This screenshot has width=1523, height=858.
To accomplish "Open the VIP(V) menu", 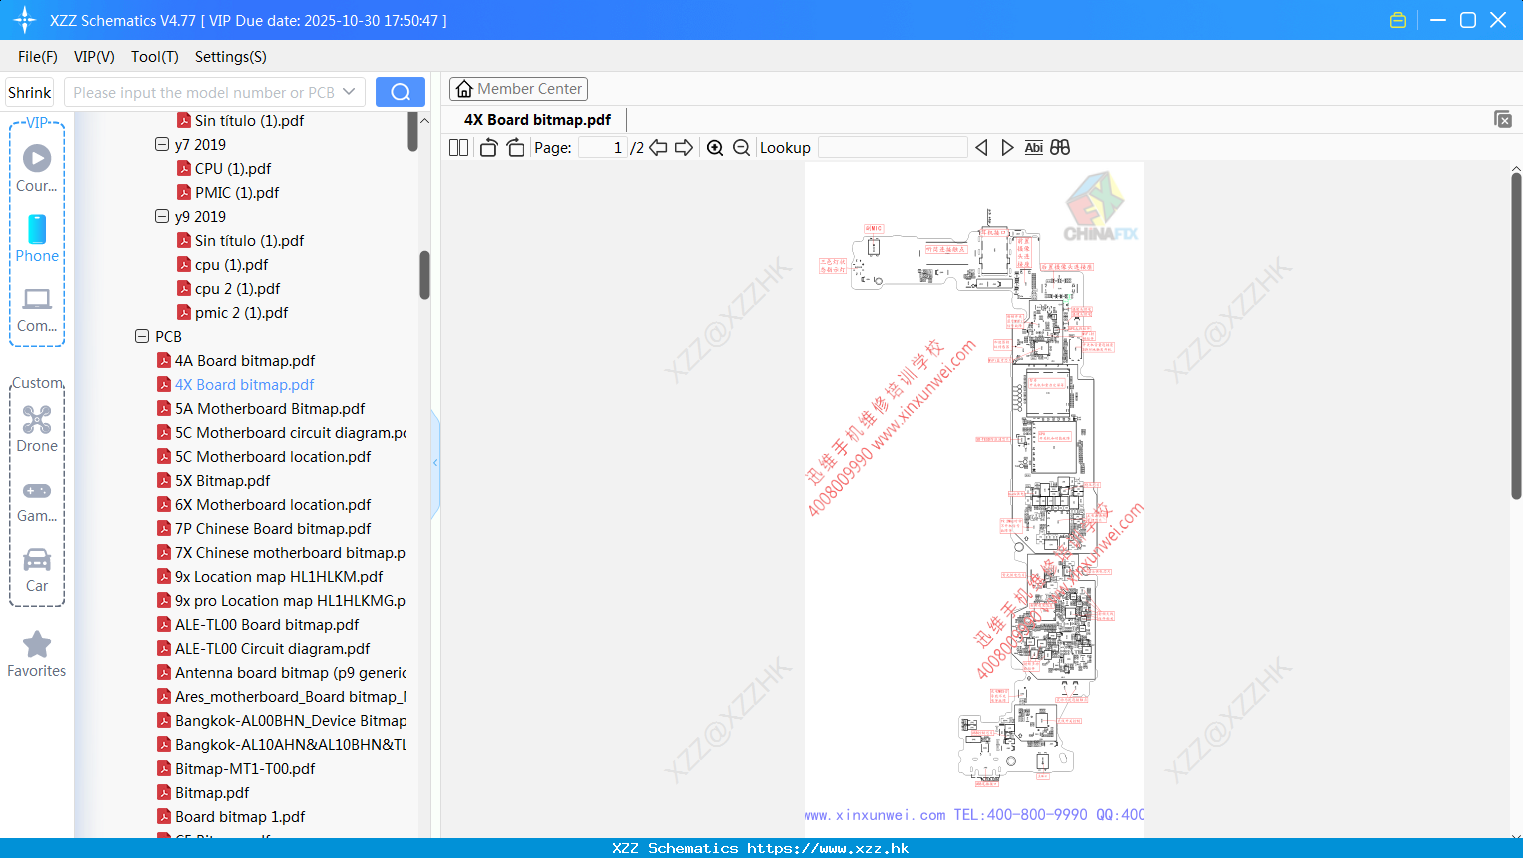I will 94,57.
